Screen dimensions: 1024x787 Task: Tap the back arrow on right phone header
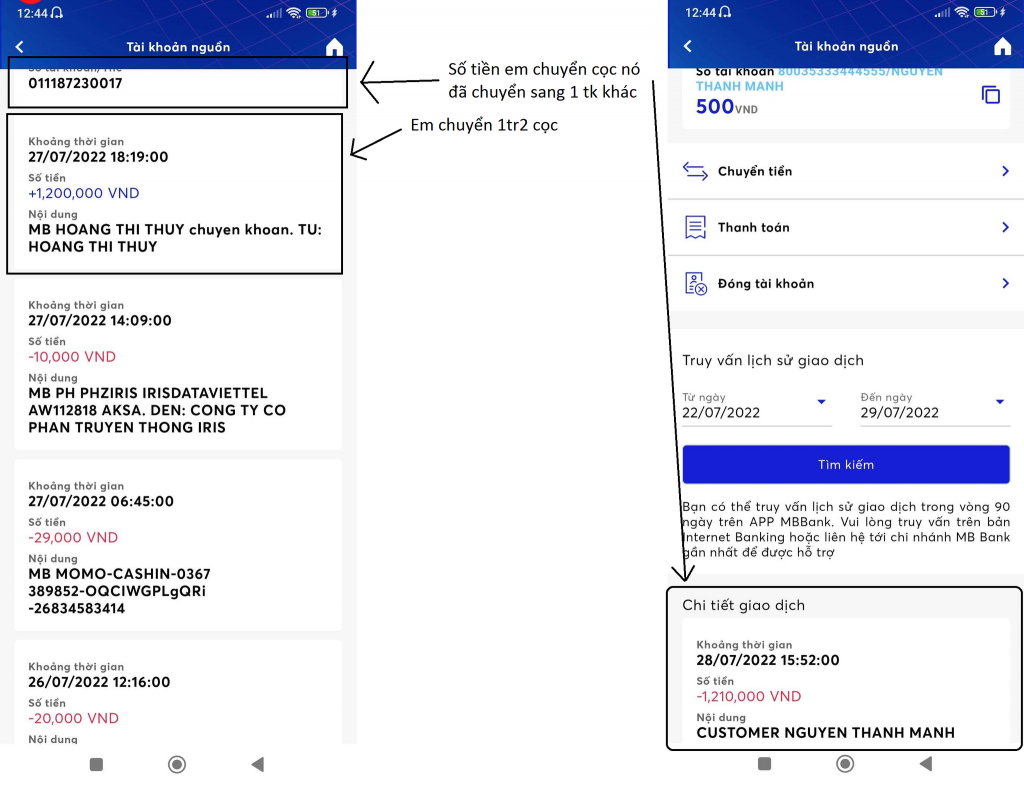click(687, 47)
